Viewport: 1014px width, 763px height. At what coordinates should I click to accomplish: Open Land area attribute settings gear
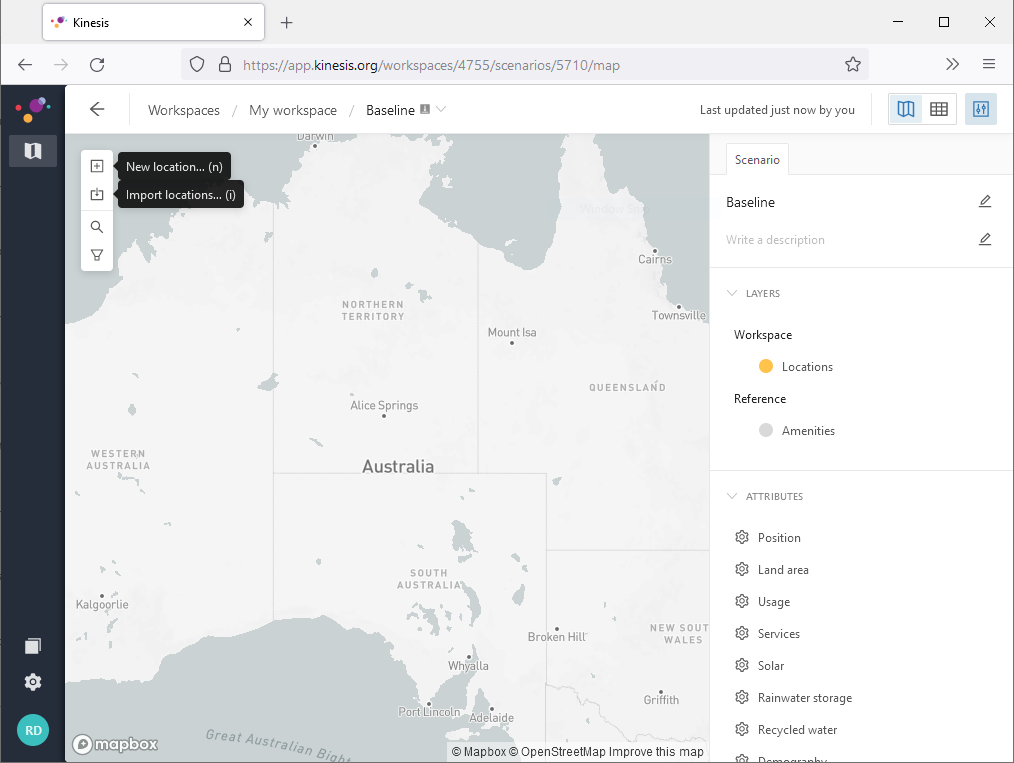coord(742,569)
